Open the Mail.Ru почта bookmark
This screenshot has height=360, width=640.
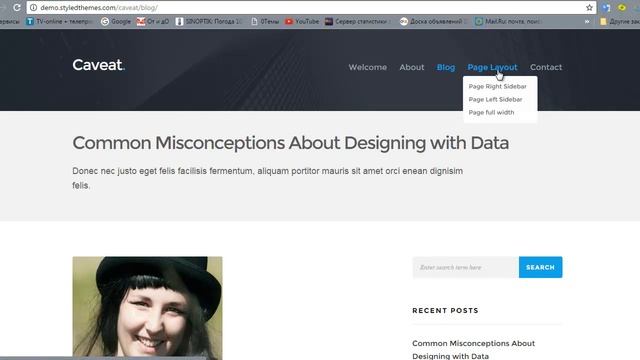[x=508, y=21]
